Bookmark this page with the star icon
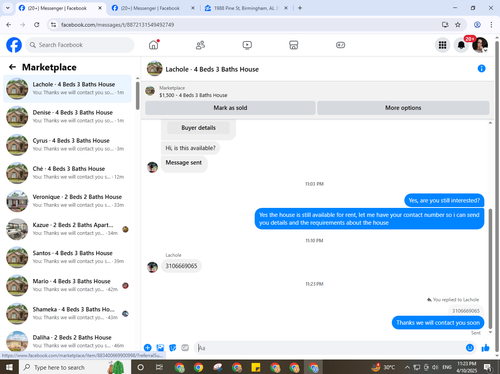This screenshot has height=374, width=500. pos(458,25)
